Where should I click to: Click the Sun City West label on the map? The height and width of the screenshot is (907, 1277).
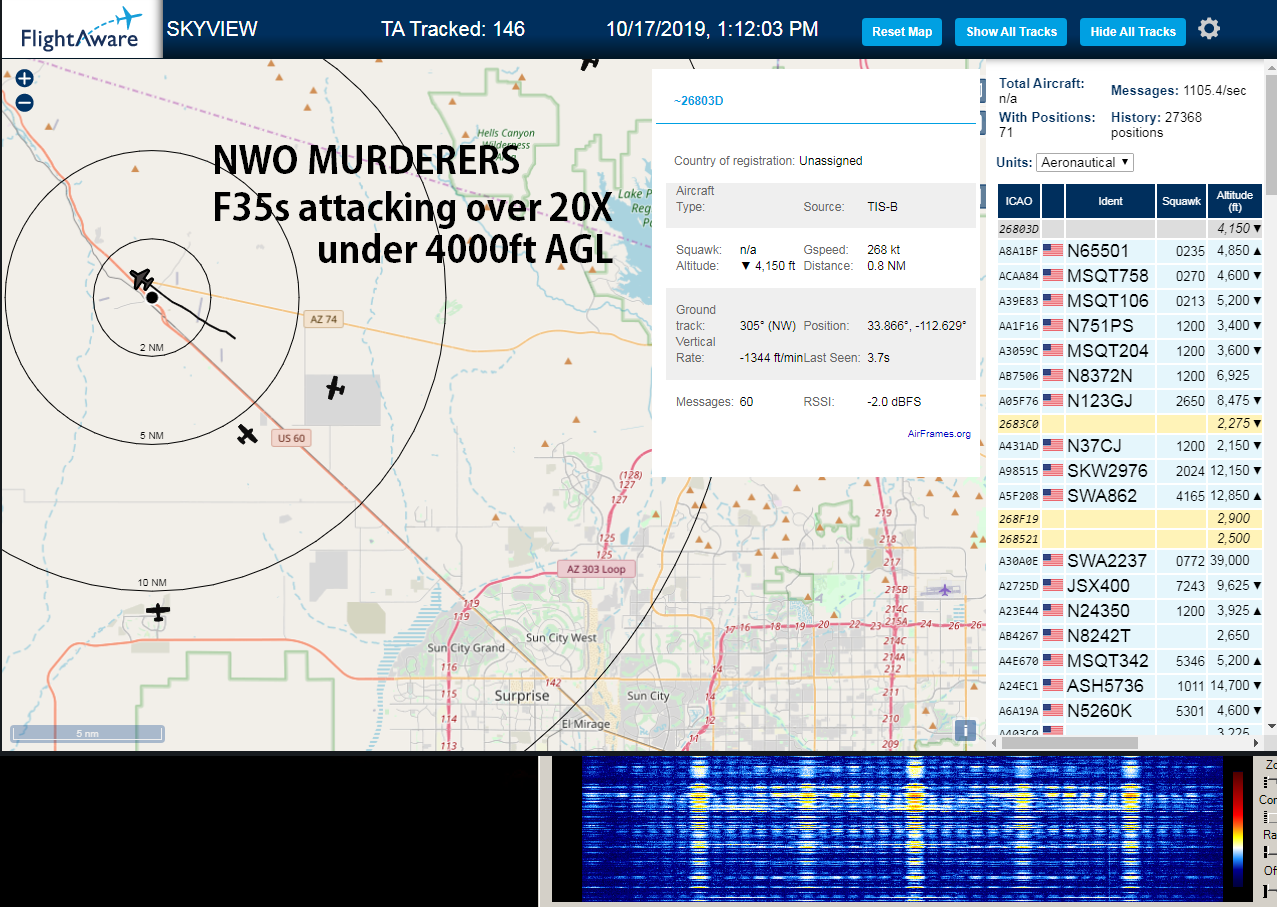(x=561, y=638)
